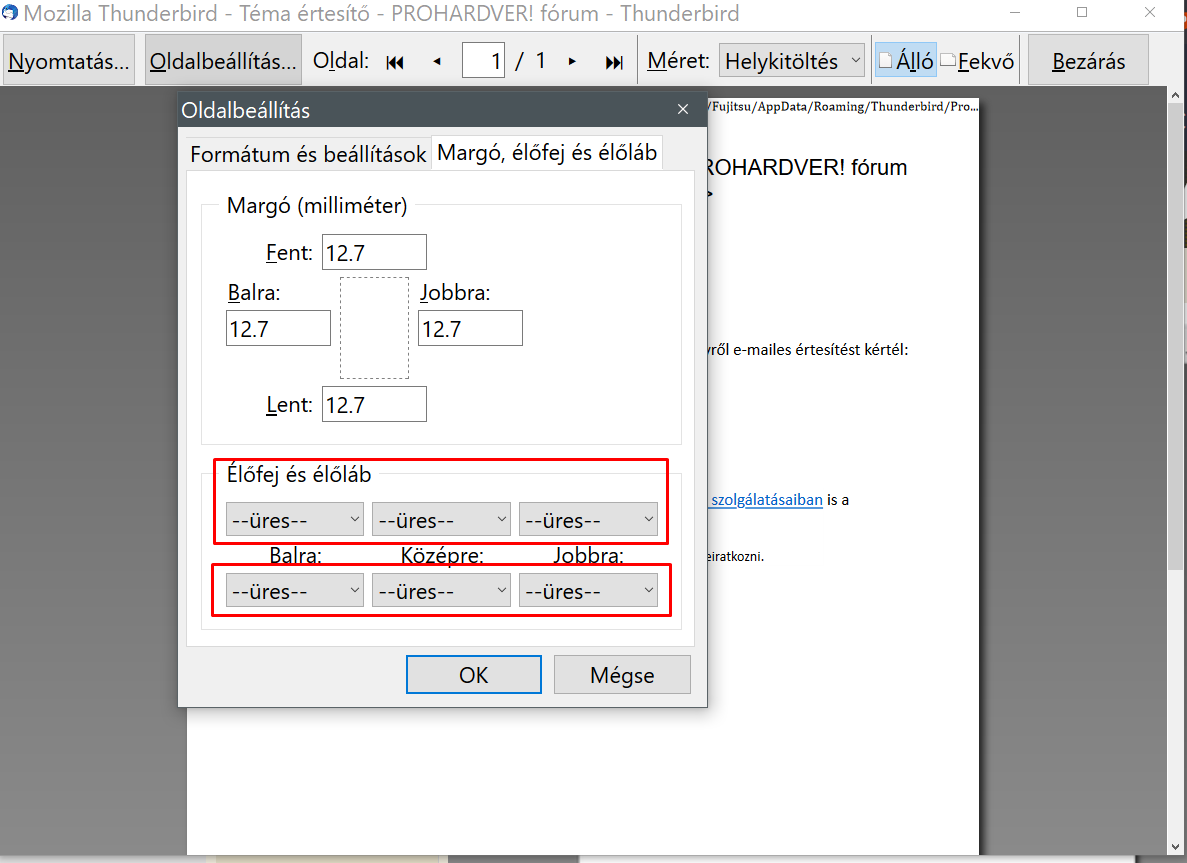Maximize the Thunderbird window
Image resolution: width=1187 pixels, height=863 pixels.
(1082, 12)
